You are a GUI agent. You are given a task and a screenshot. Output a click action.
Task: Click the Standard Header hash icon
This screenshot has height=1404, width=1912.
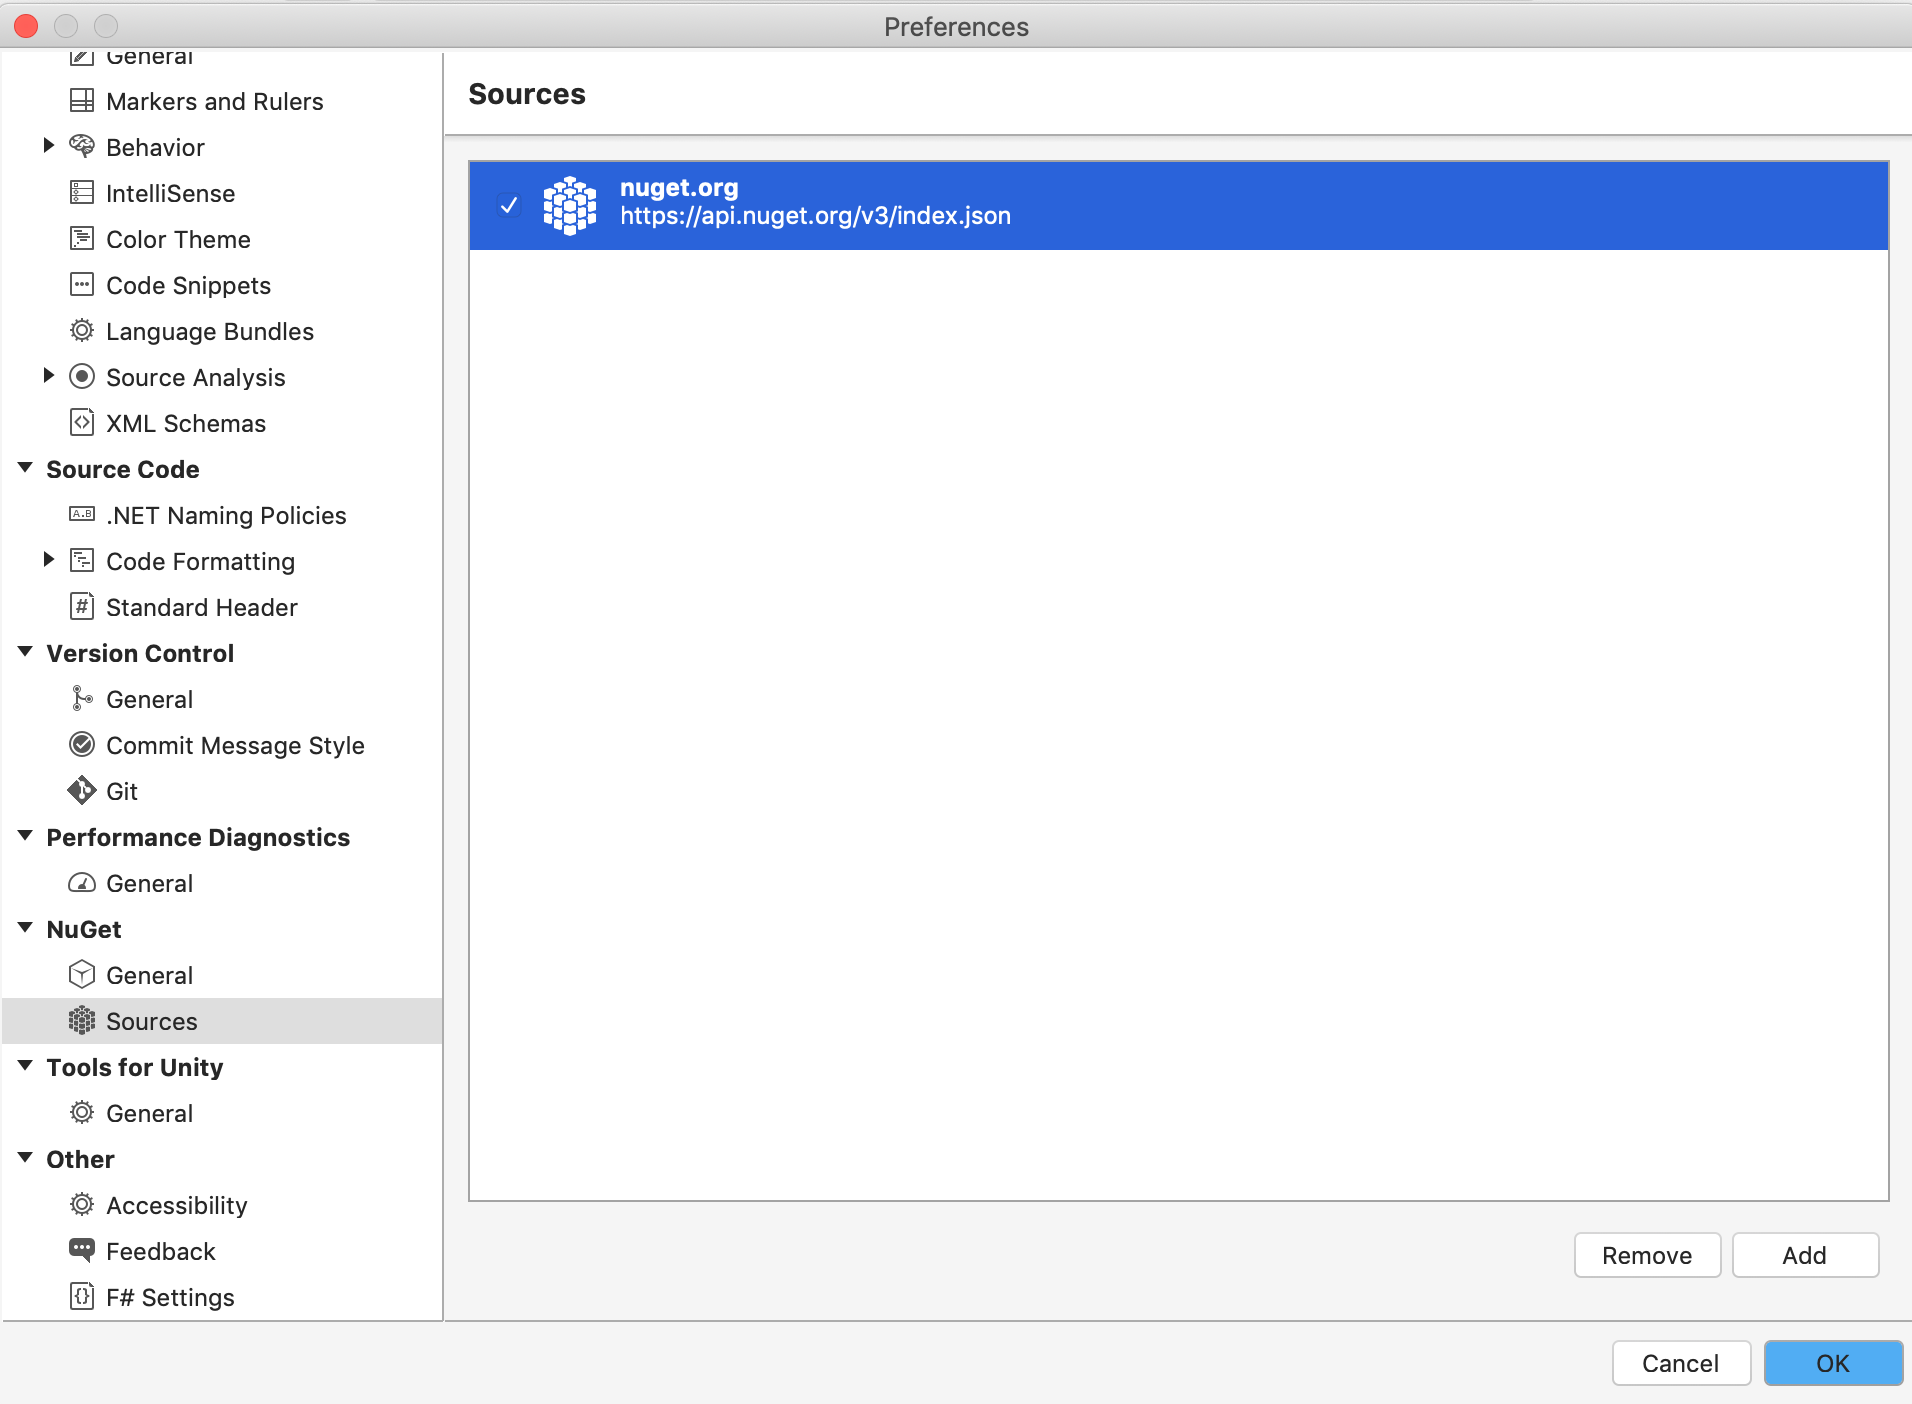[x=82, y=607]
